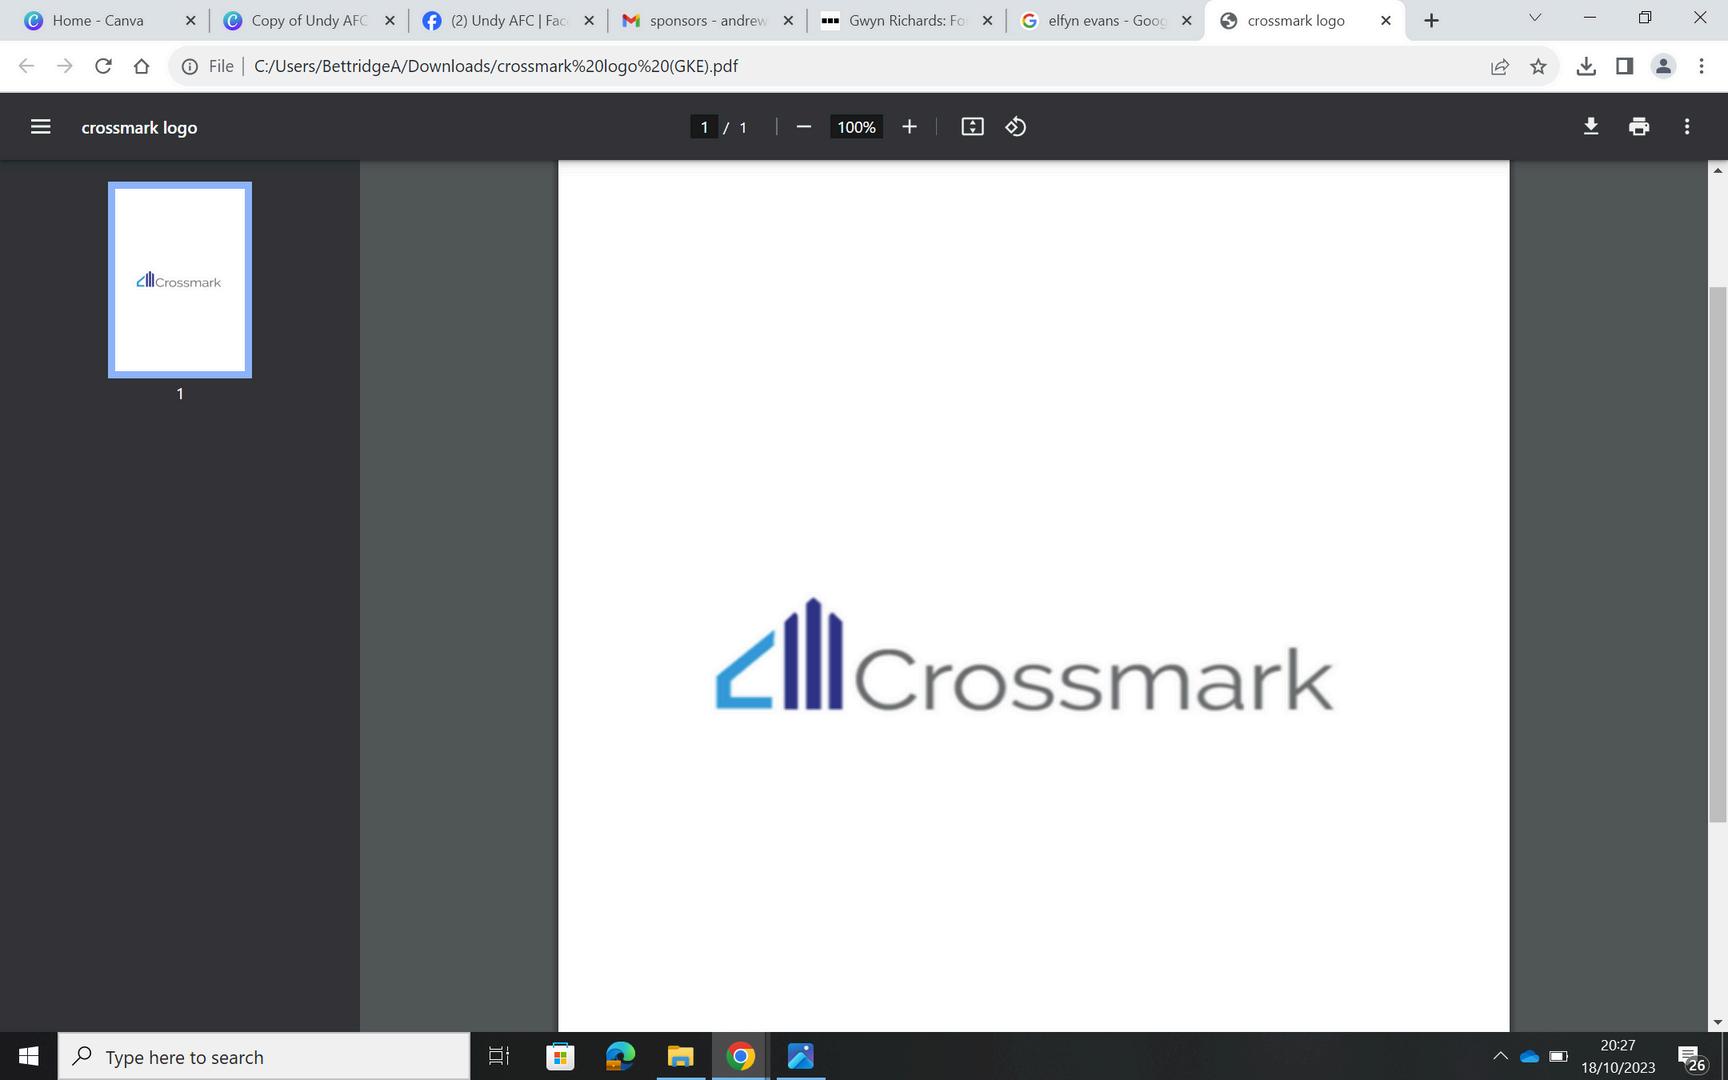1728x1080 pixels.
Task: Open the taskbar clock and date
Action: coord(1618,1056)
